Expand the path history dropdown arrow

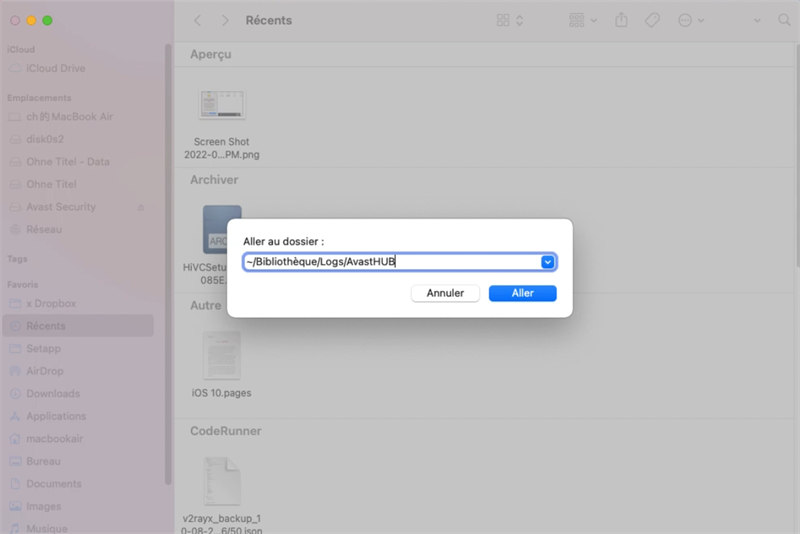547,262
